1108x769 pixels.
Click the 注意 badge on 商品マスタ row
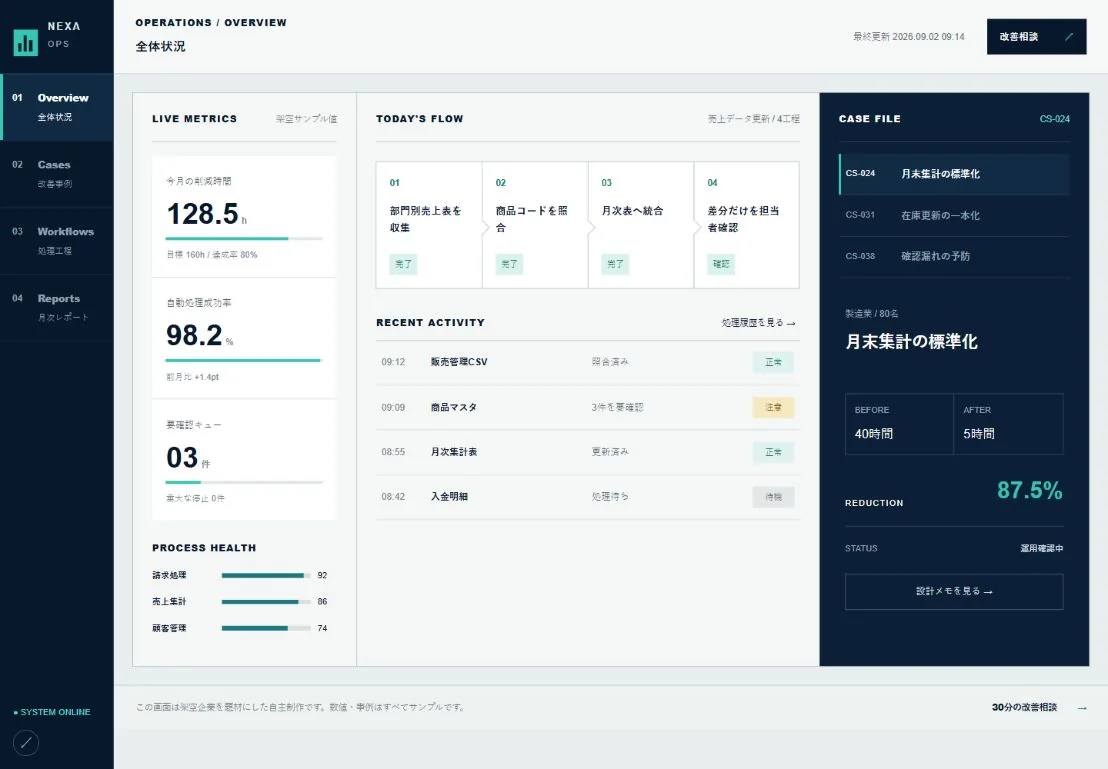click(773, 408)
